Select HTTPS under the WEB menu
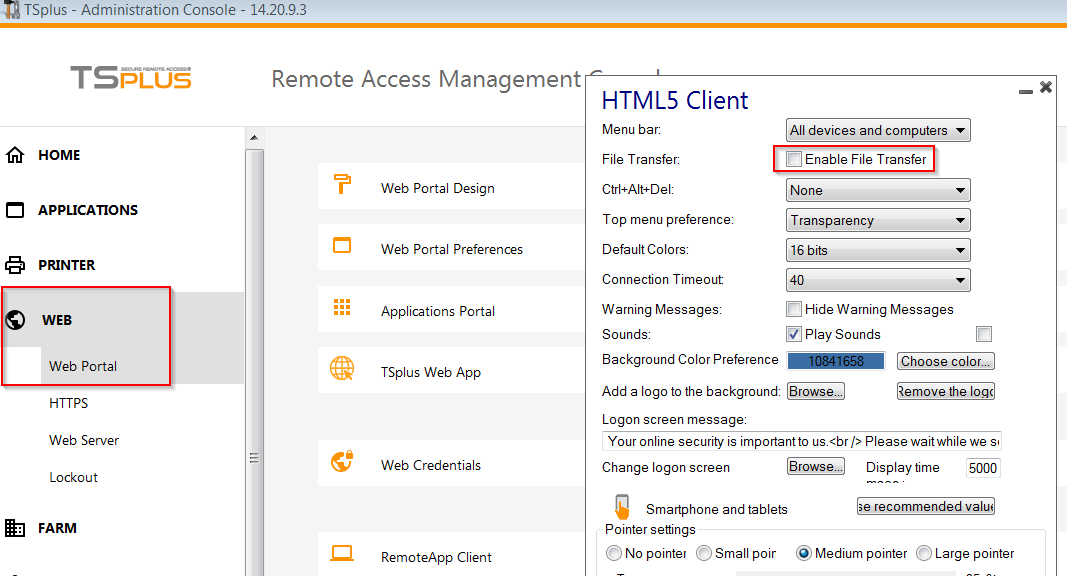Screen dimensions: 1067x576 point(69,403)
